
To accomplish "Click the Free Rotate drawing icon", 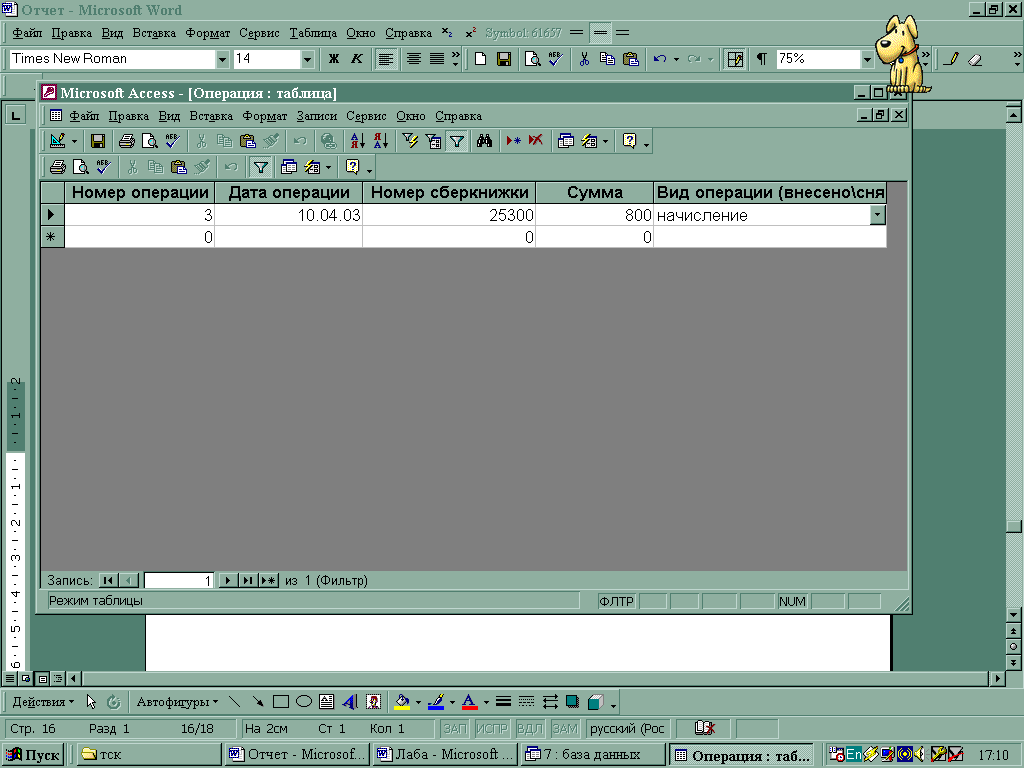I will [114, 702].
